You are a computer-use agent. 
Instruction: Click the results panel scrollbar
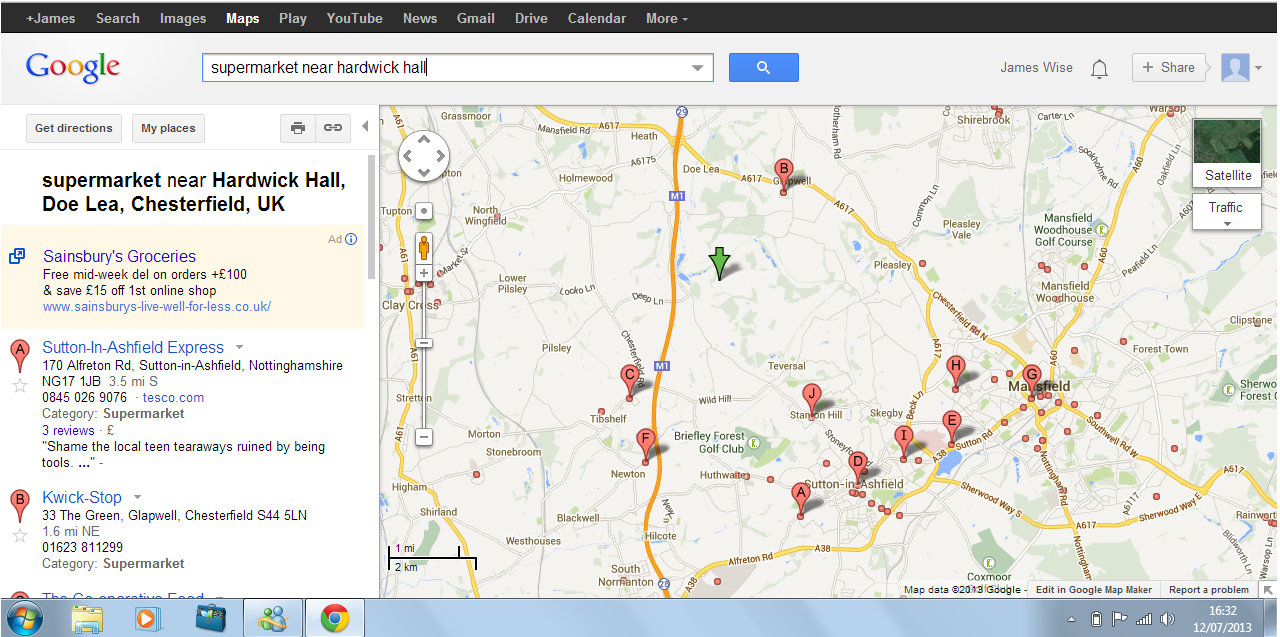(372, 215)
